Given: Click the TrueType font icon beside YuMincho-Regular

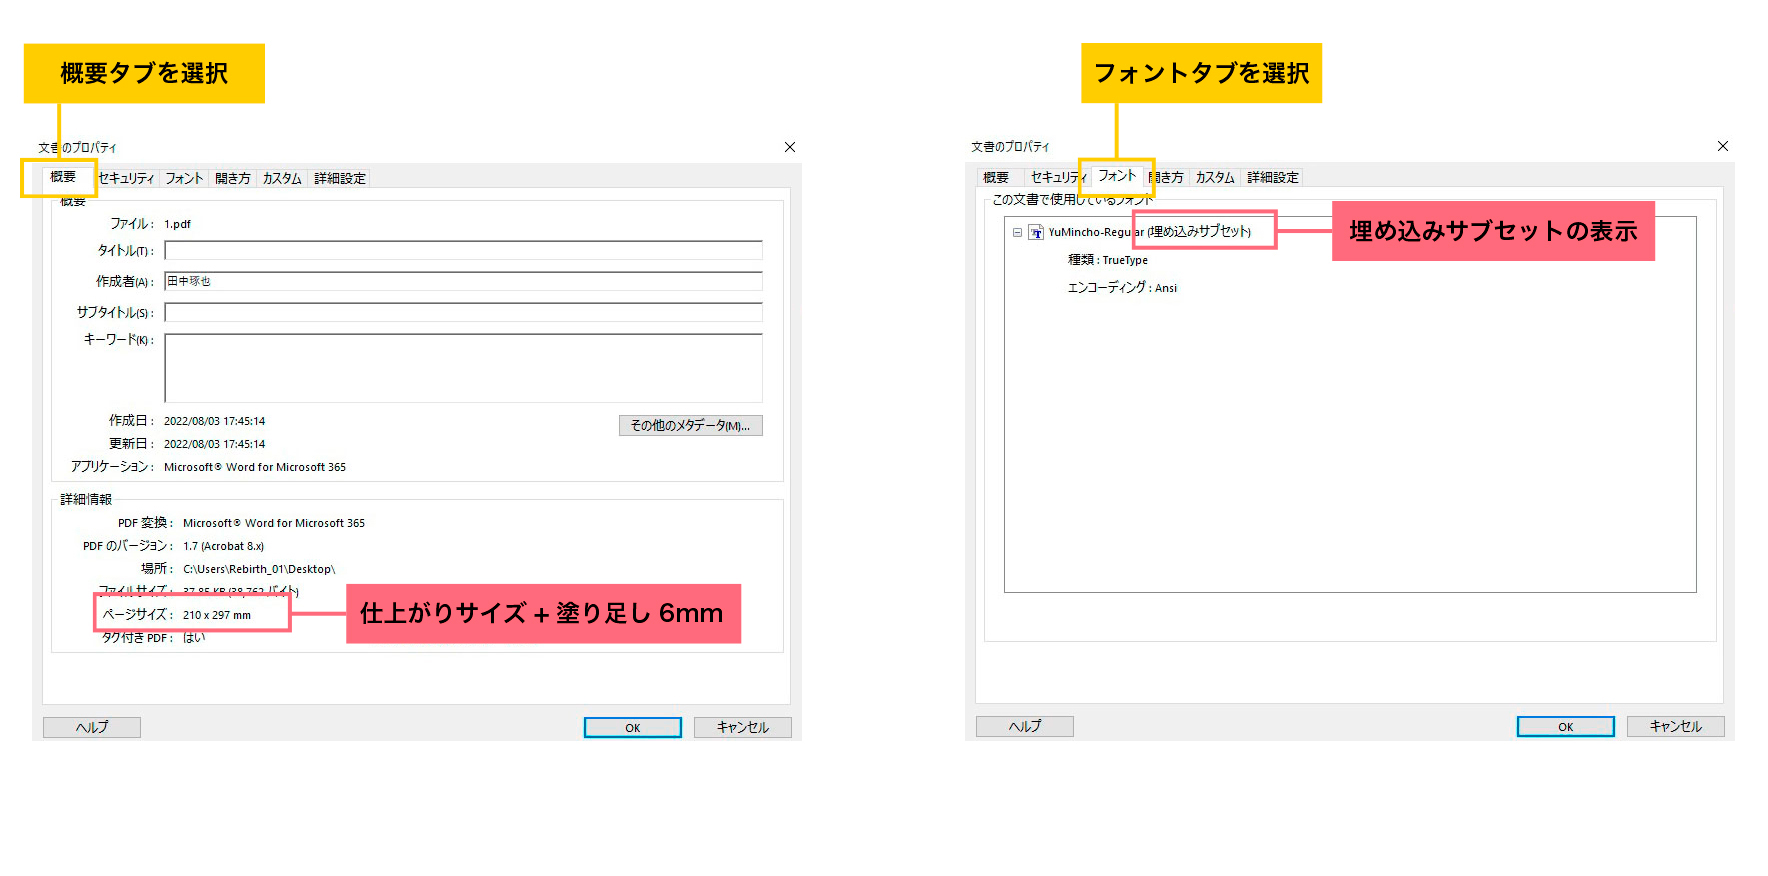Looking at the screenshot, I should coord(1036,232).
